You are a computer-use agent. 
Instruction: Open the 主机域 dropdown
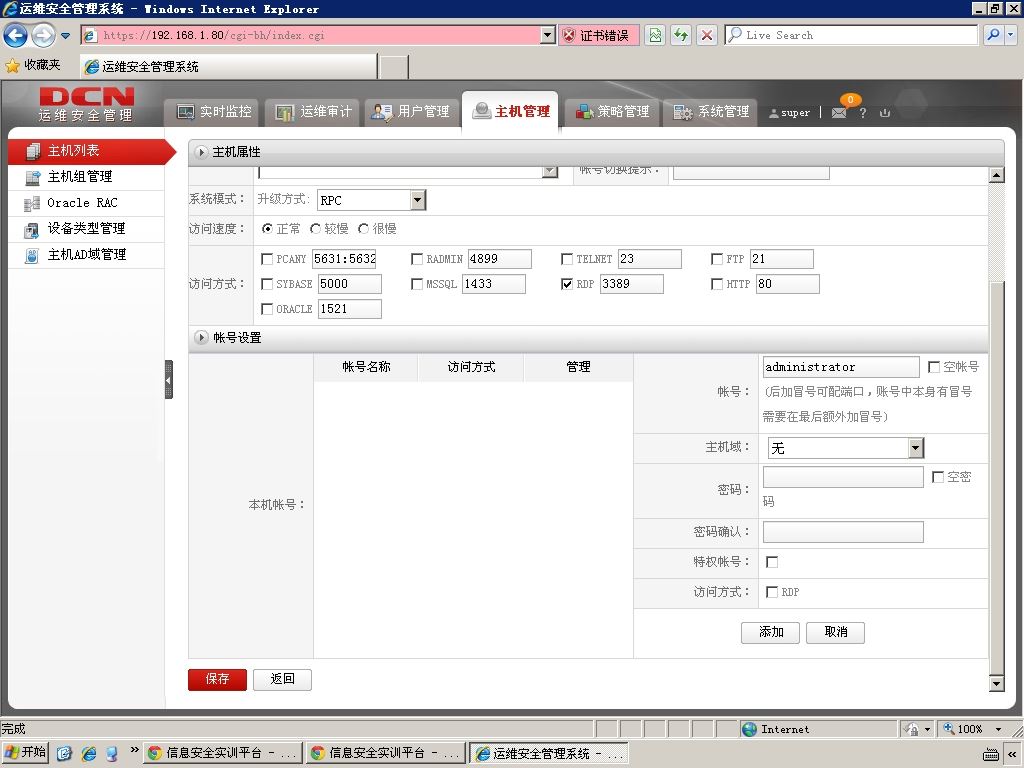tap(916, 448)
